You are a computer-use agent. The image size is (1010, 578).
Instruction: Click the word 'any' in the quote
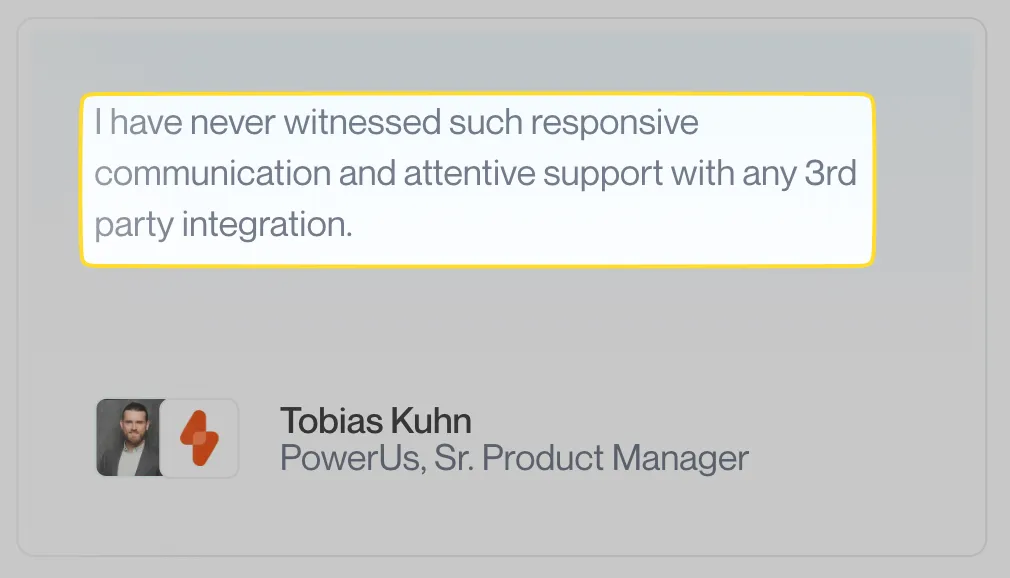(x=768, y=173)
